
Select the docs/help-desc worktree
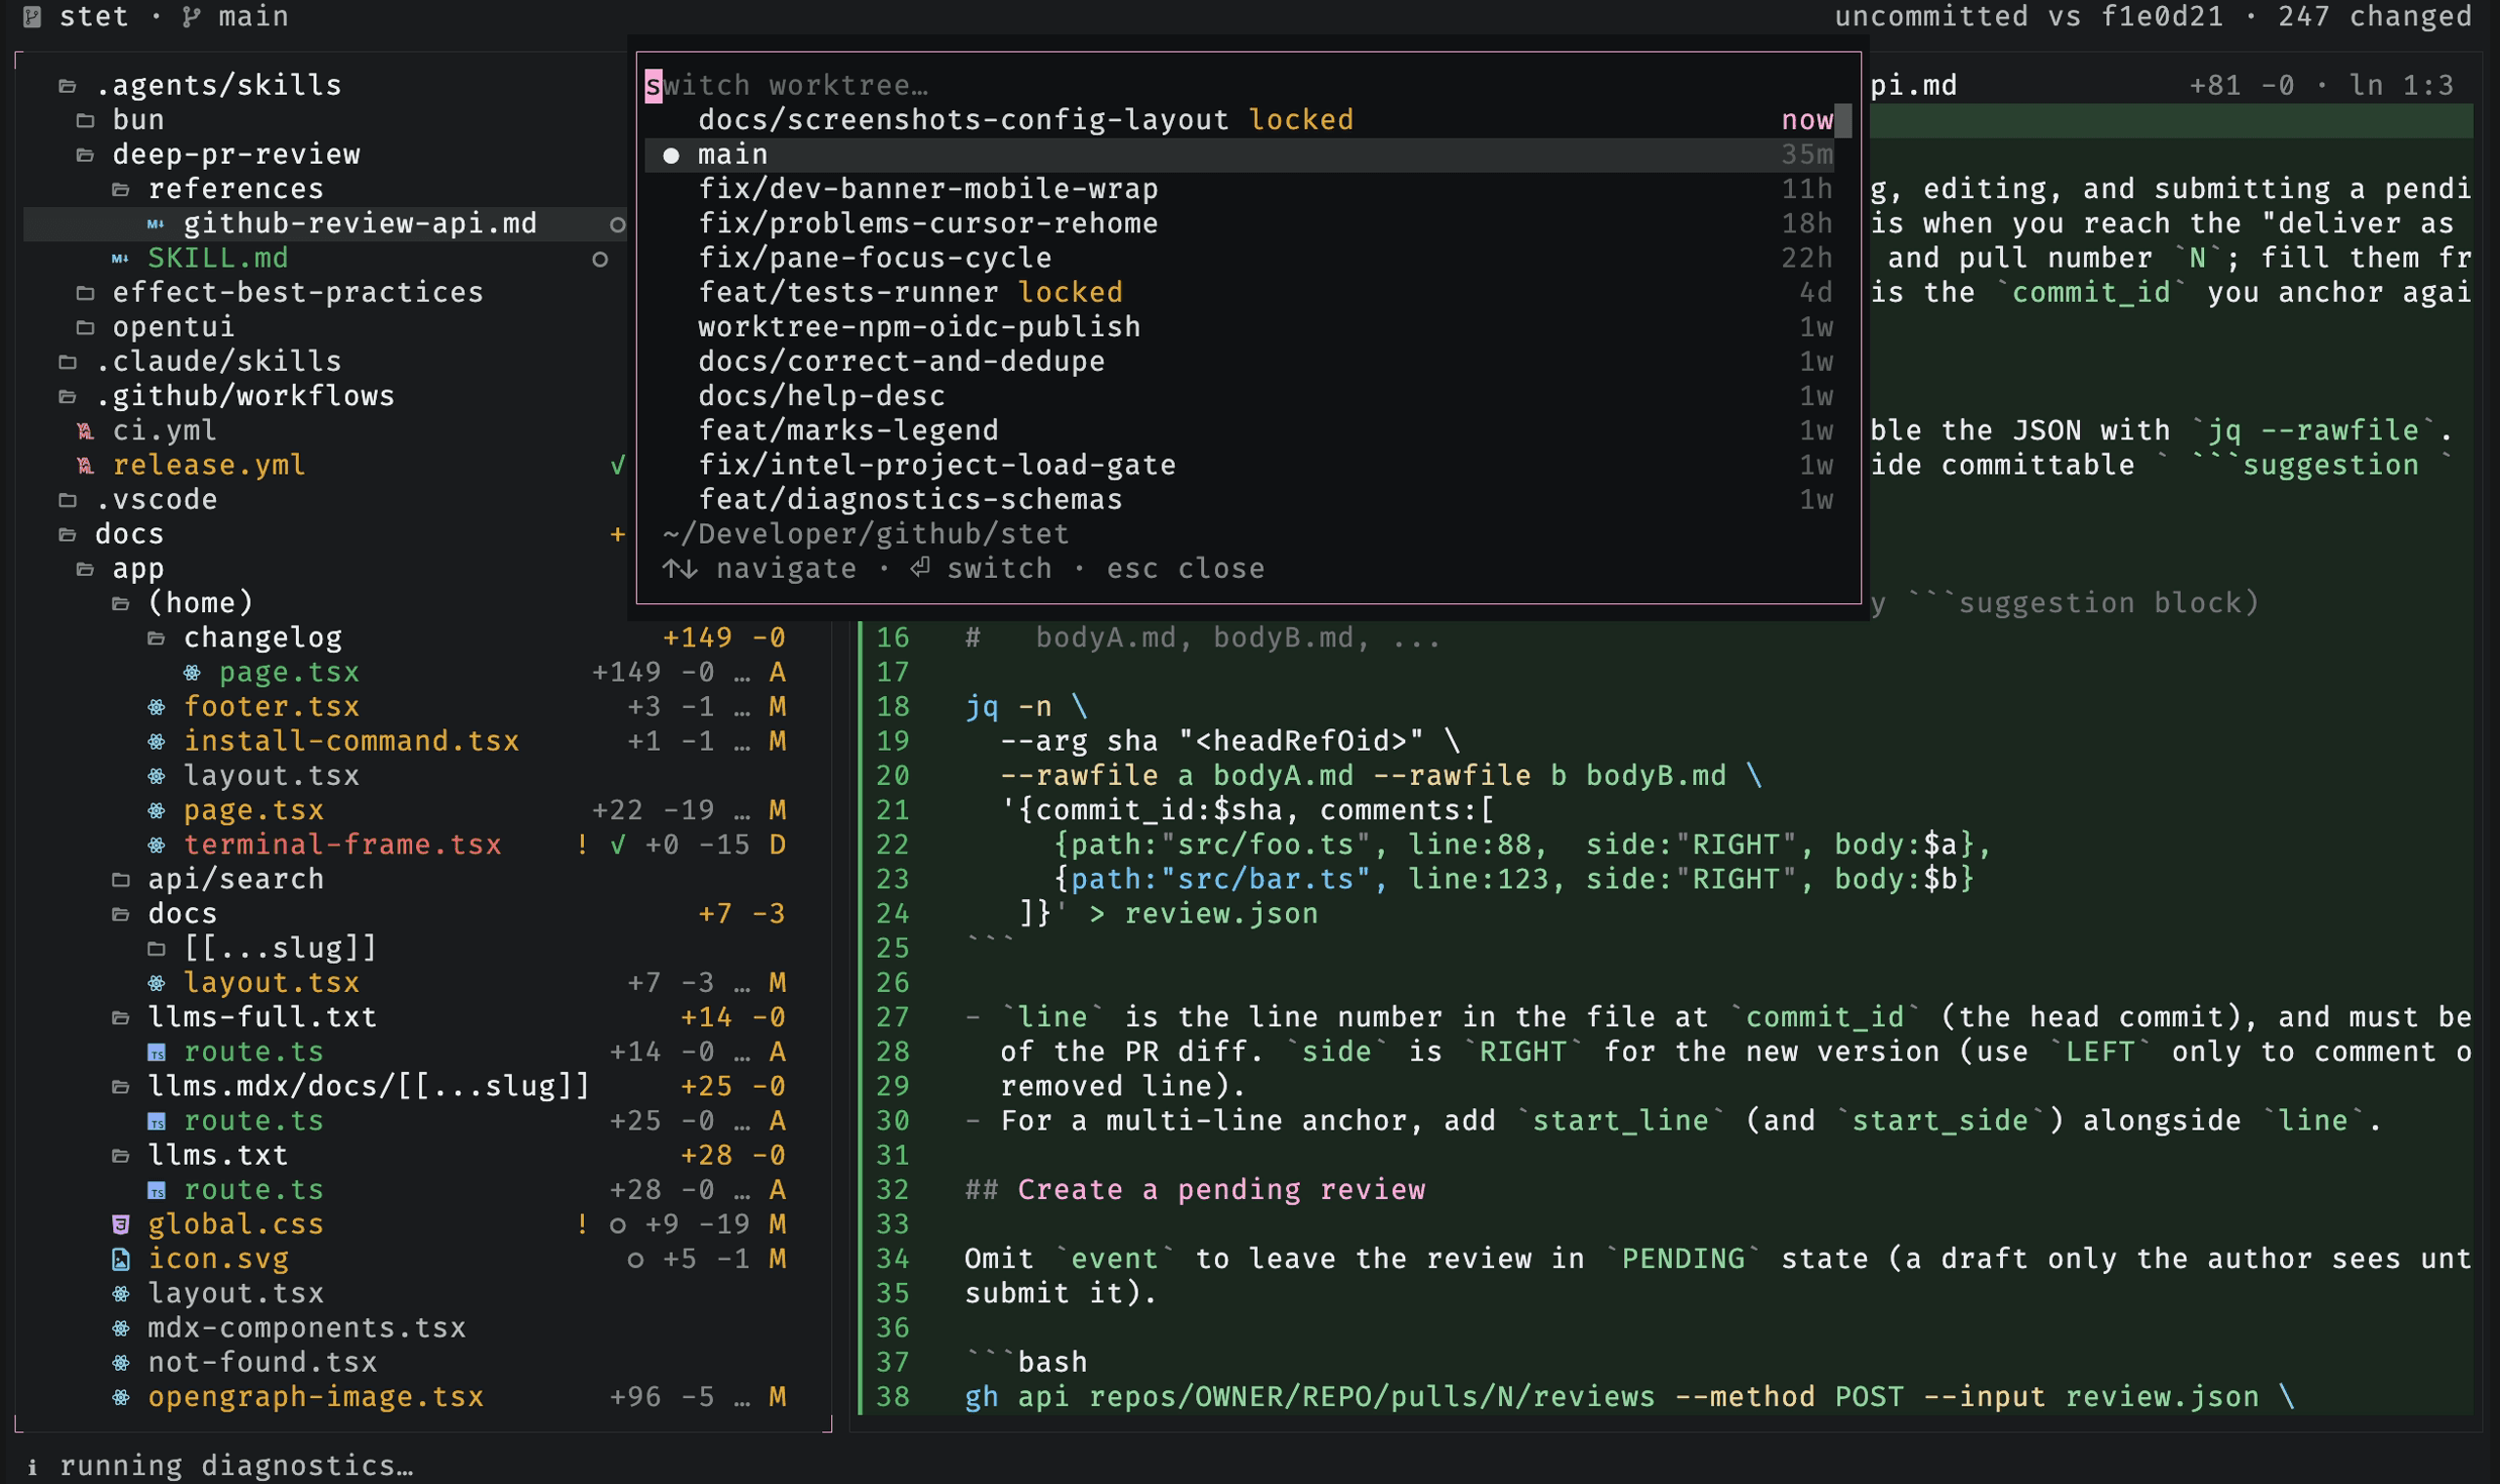click(x=1239, y=396)
